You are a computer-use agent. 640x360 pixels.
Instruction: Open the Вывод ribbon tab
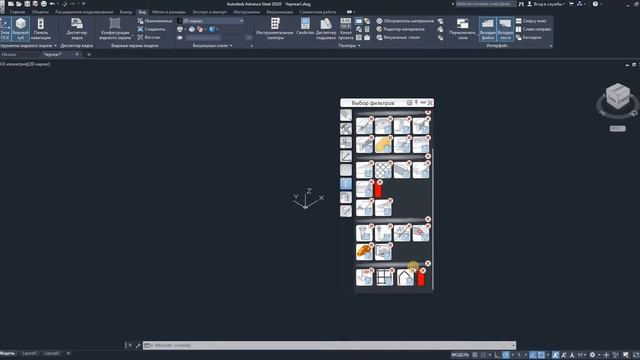tap(126, 12)
